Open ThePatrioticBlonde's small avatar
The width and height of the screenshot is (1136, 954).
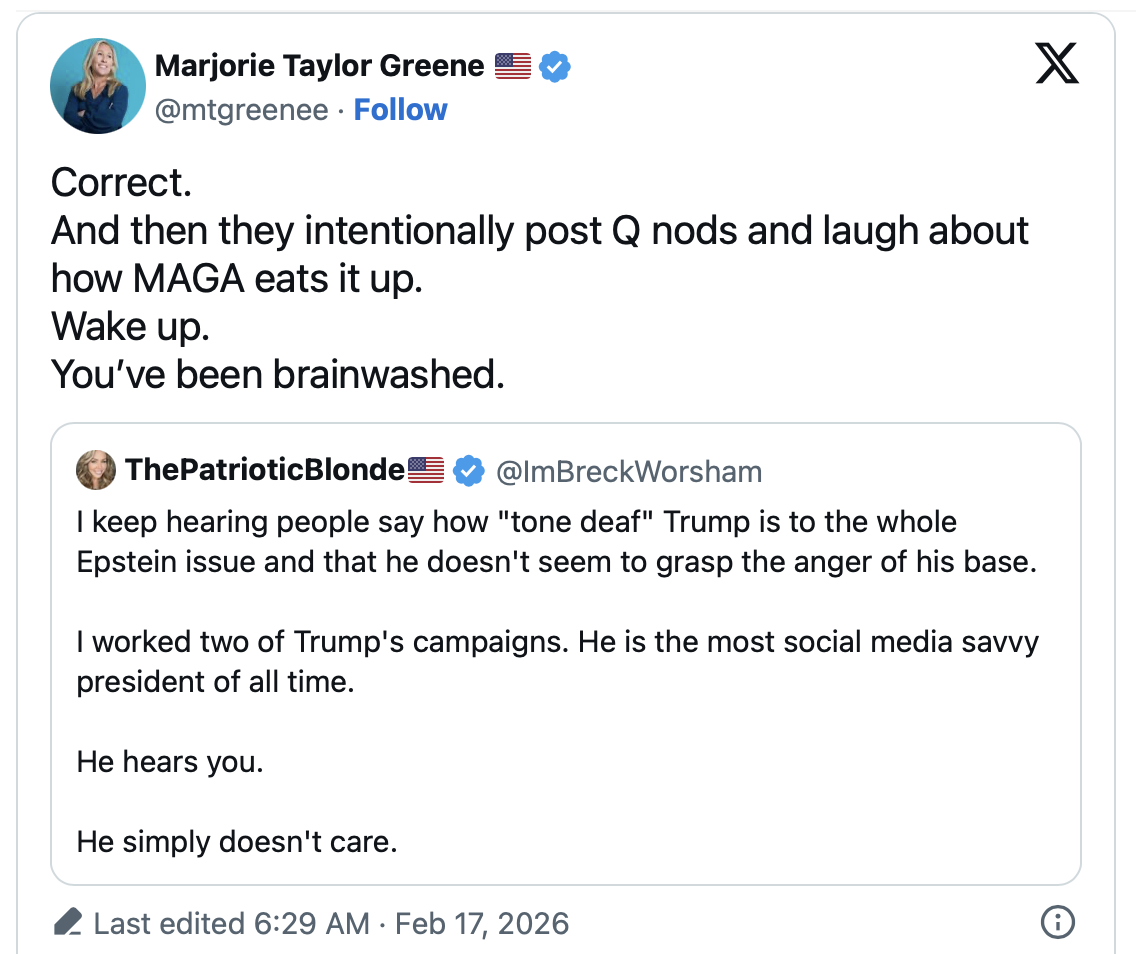tap(96, 470)
